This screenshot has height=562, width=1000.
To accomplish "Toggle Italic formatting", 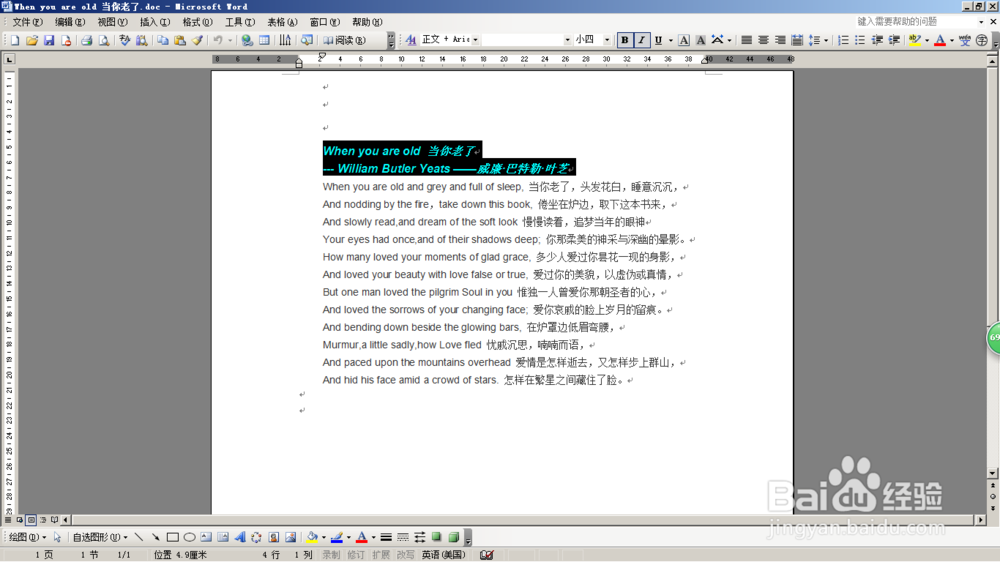I will pos(641,40).
